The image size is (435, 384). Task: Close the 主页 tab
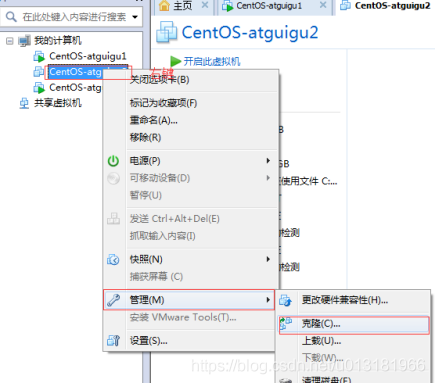(205, 5)
